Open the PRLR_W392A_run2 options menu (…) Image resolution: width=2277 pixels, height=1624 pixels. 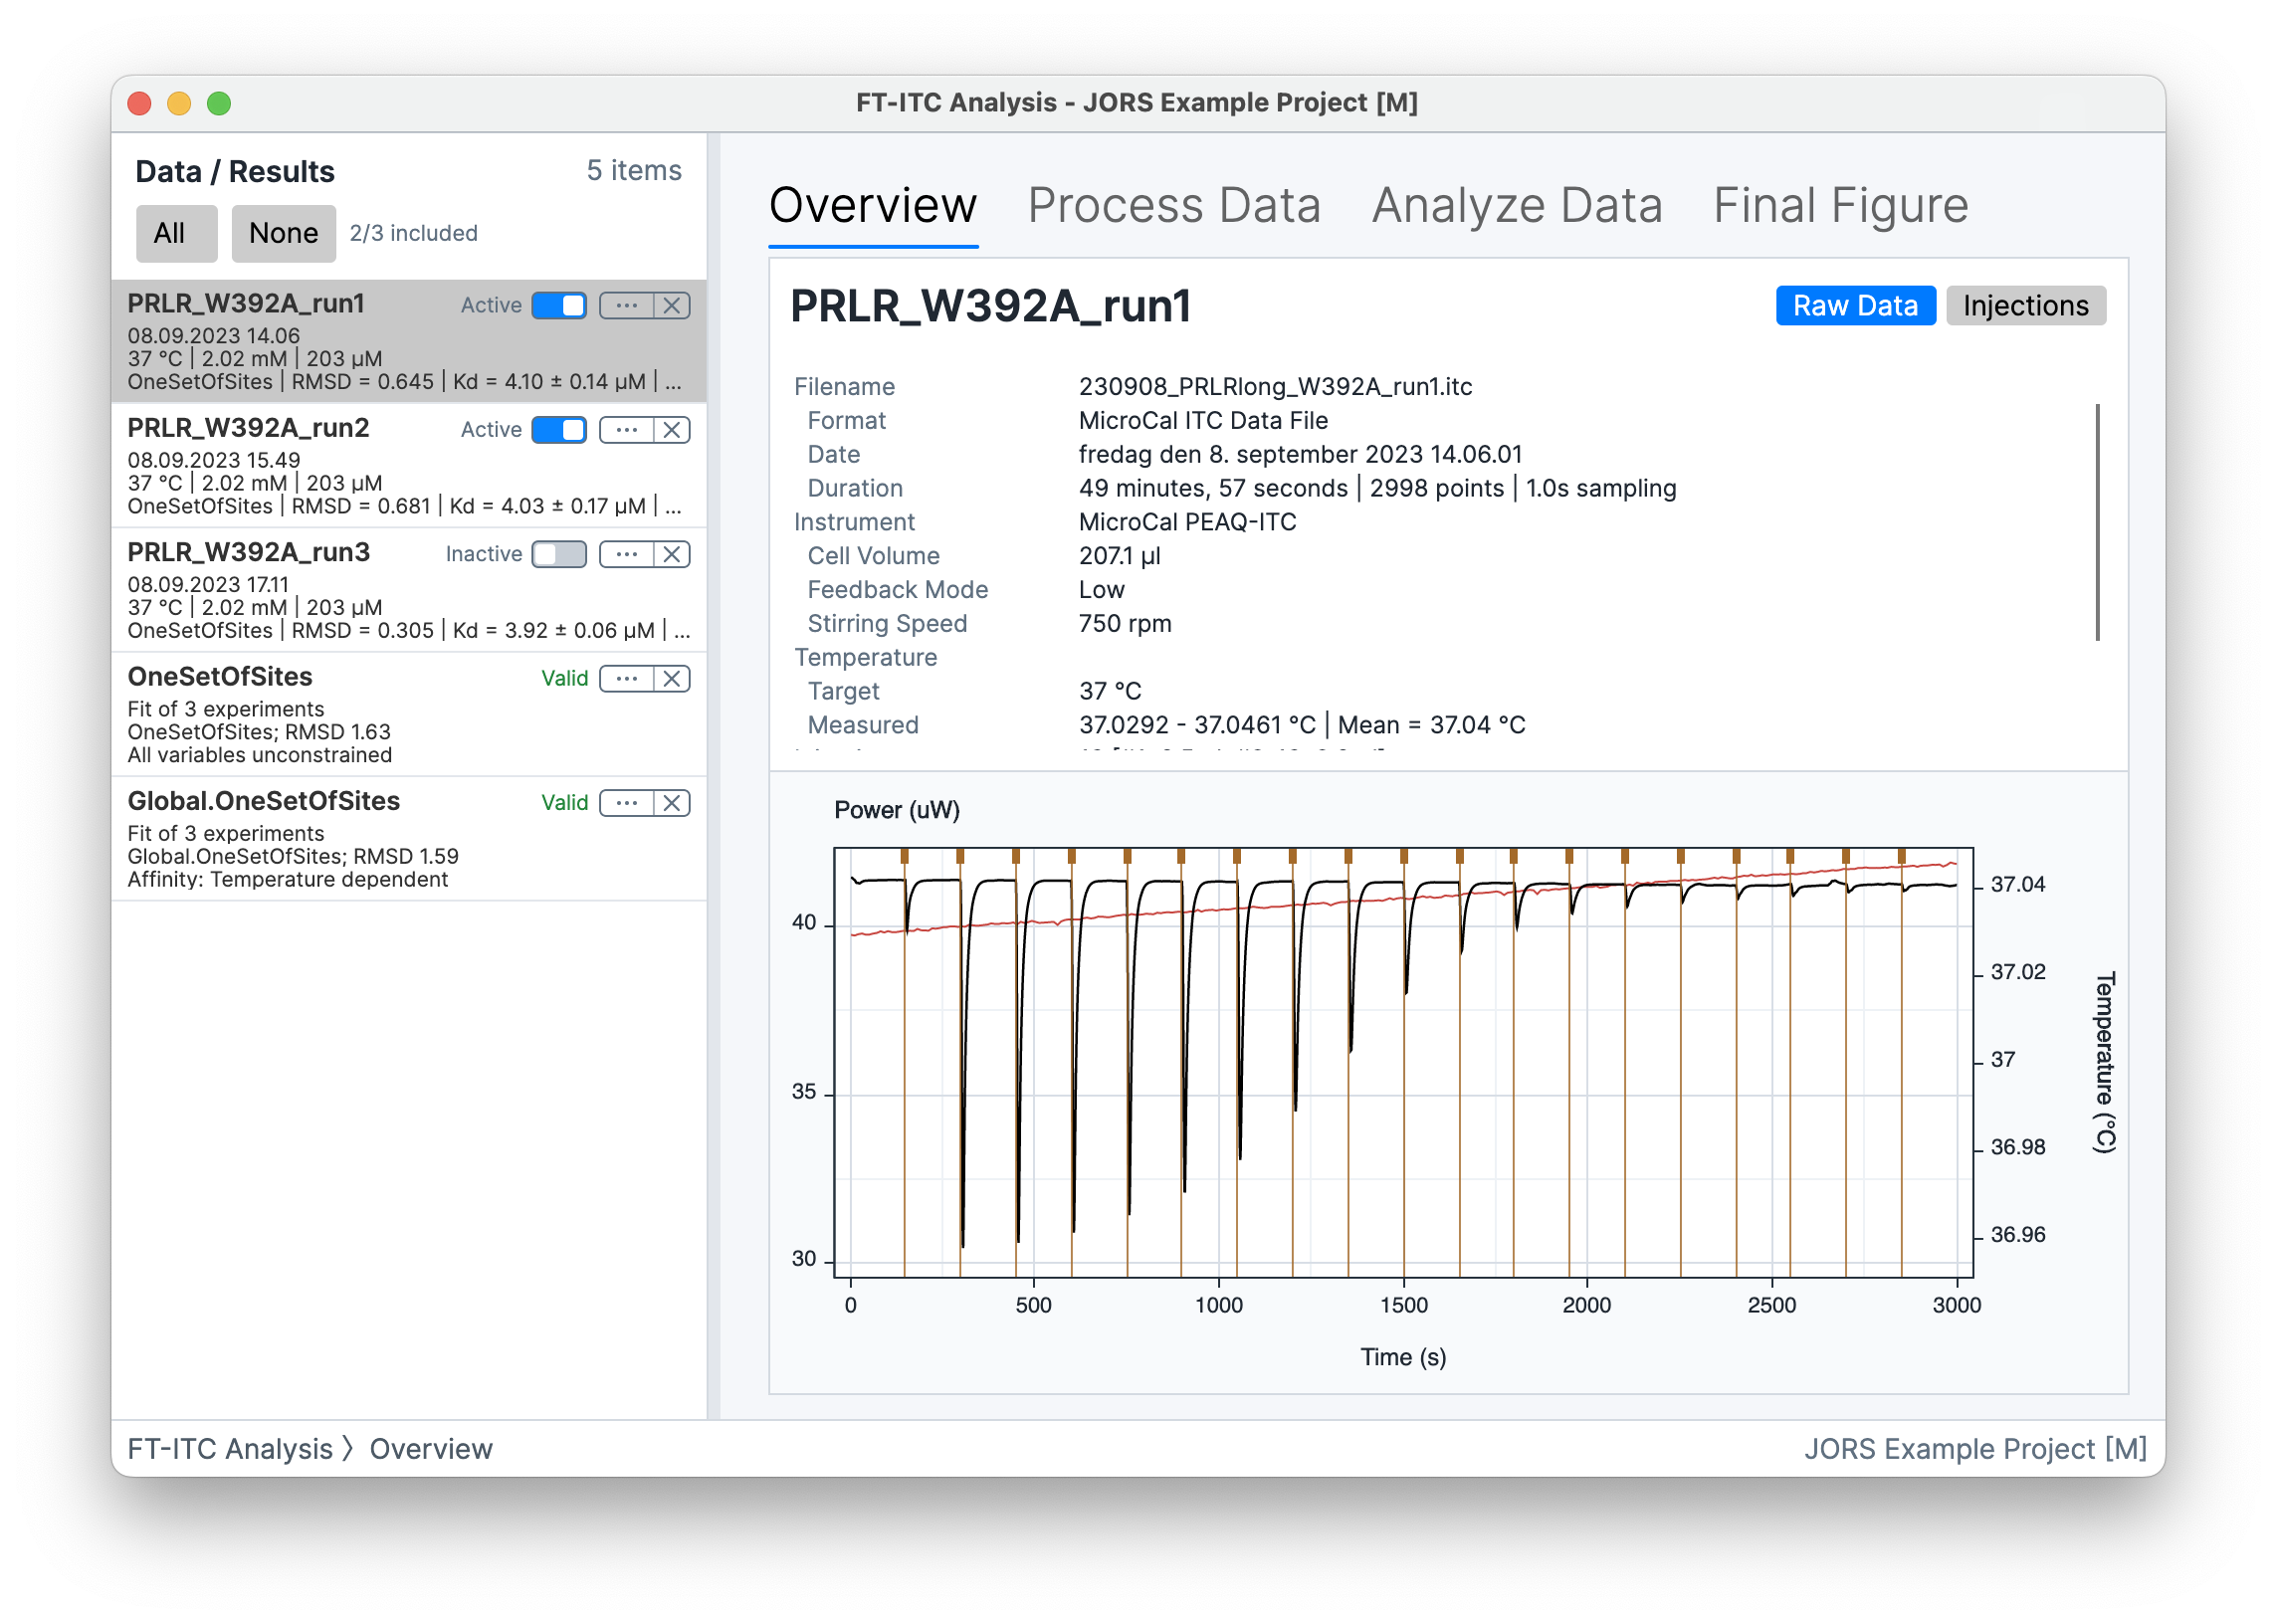point(626,430)
